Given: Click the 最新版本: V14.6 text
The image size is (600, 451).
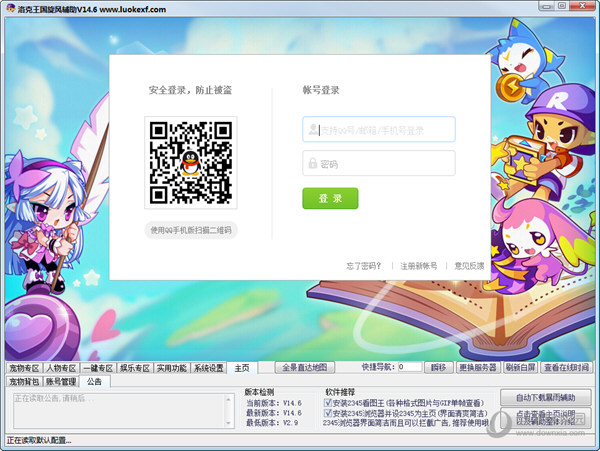Looking at the screenshot, I should [274, 413].
